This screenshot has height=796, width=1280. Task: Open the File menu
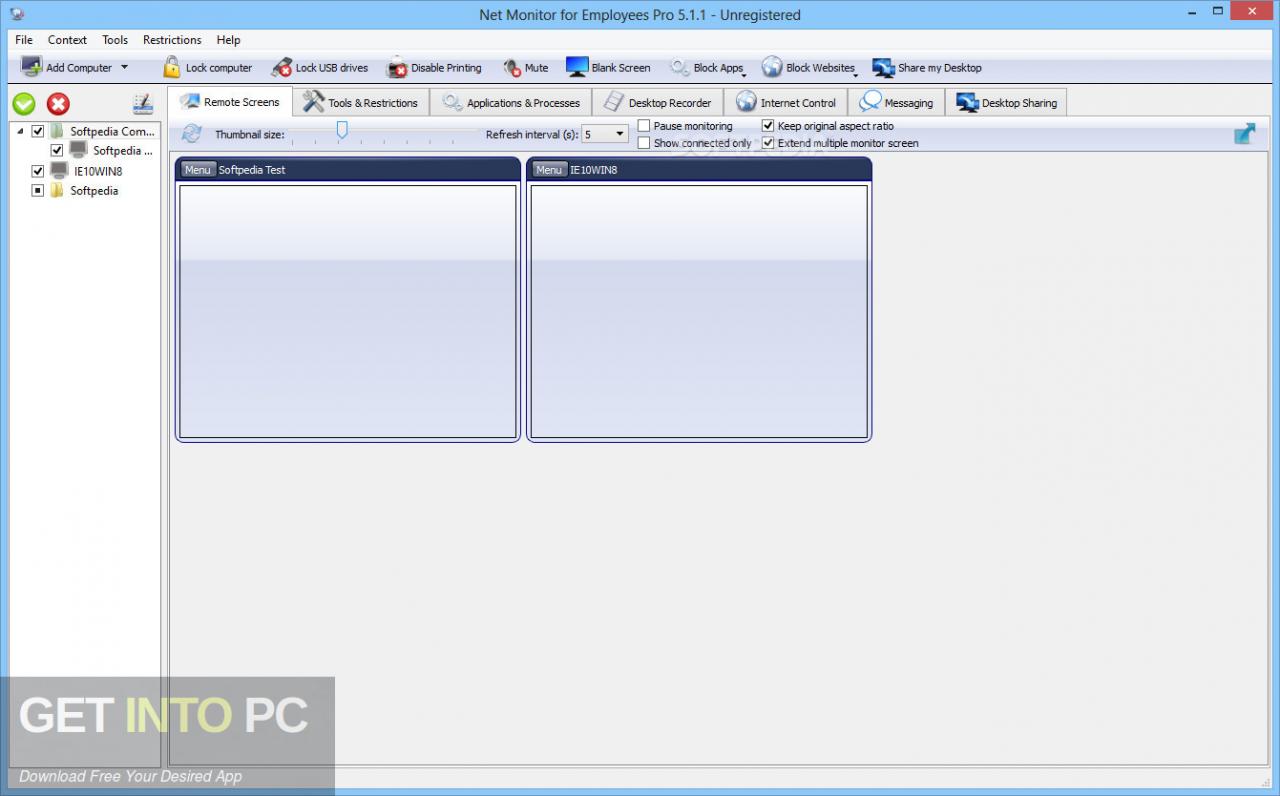point(24,40)
